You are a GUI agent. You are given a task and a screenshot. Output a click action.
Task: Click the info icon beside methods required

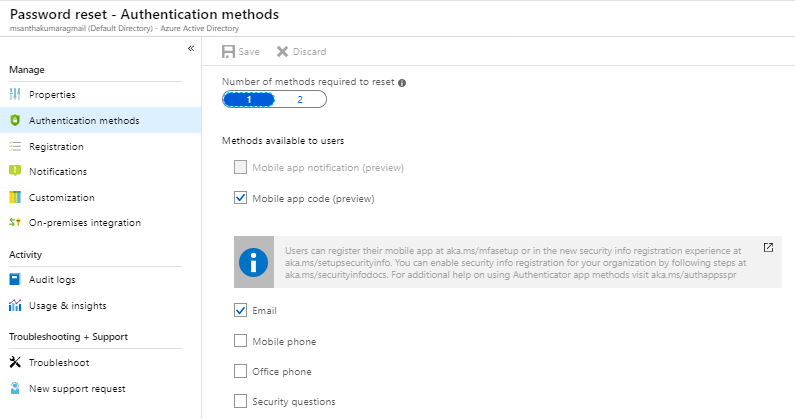402,83
